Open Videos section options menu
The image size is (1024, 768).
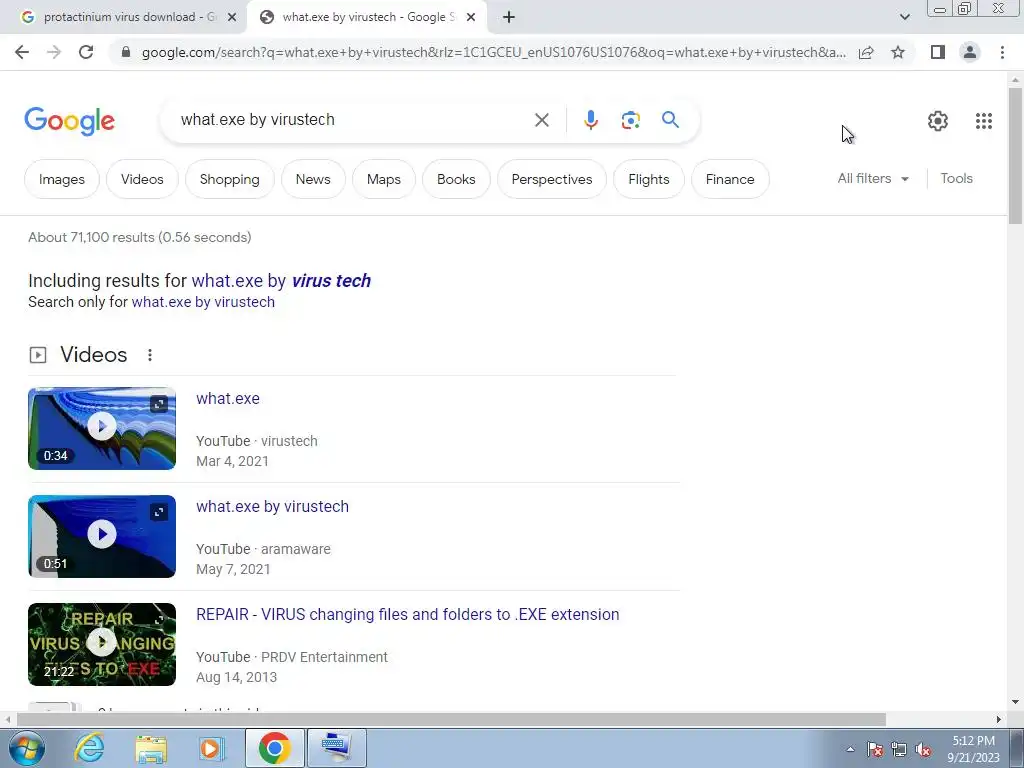pyautogui.click(x=150, y=355)
